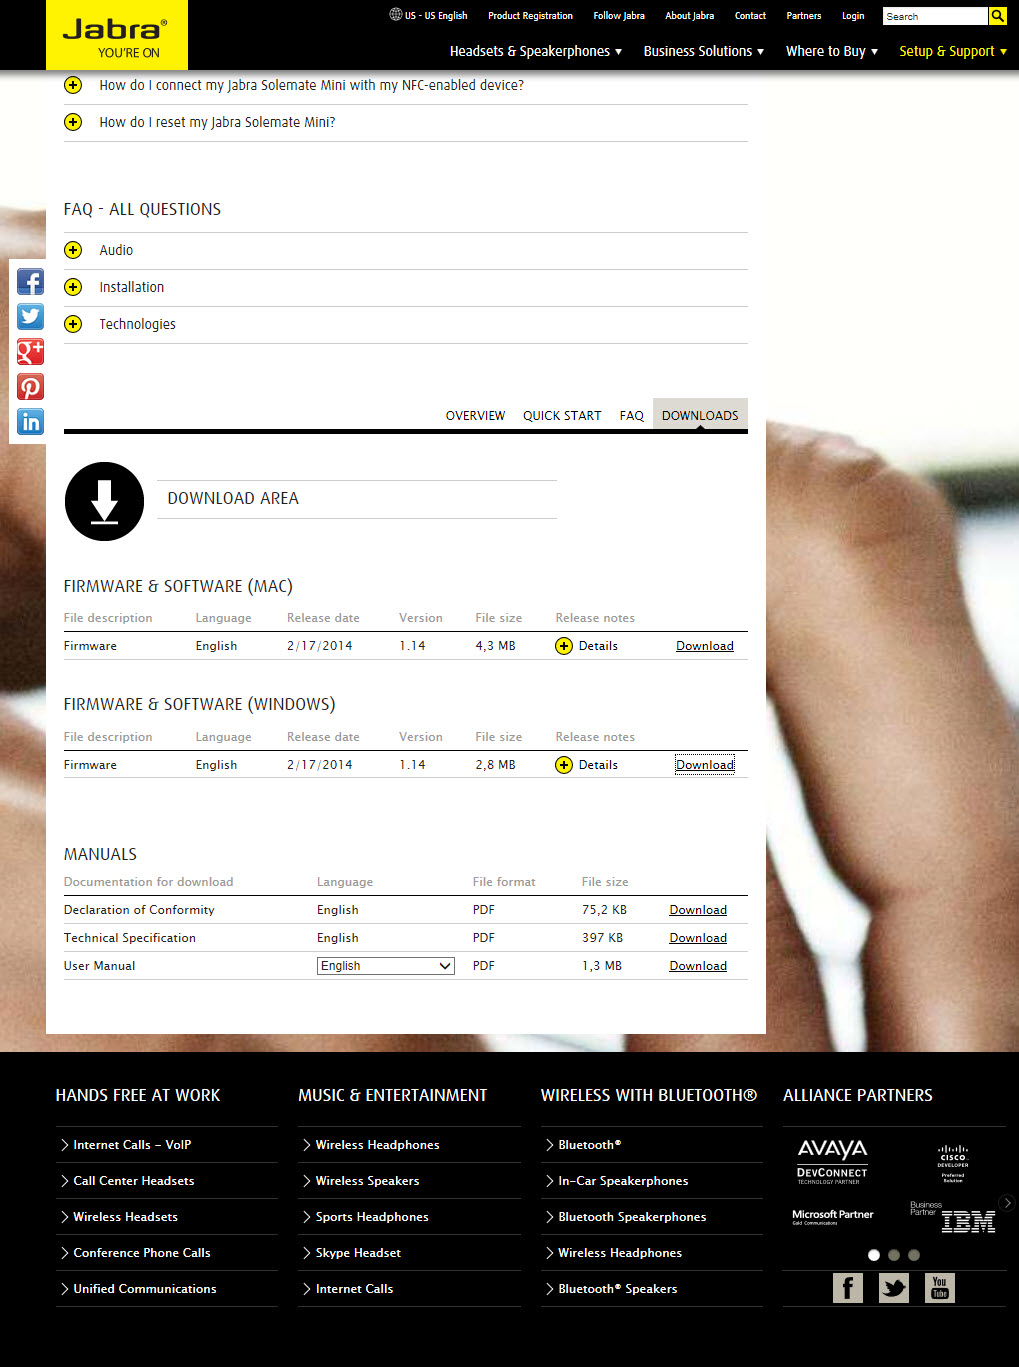Select the second carousel pagination dot

point(894,1255)
